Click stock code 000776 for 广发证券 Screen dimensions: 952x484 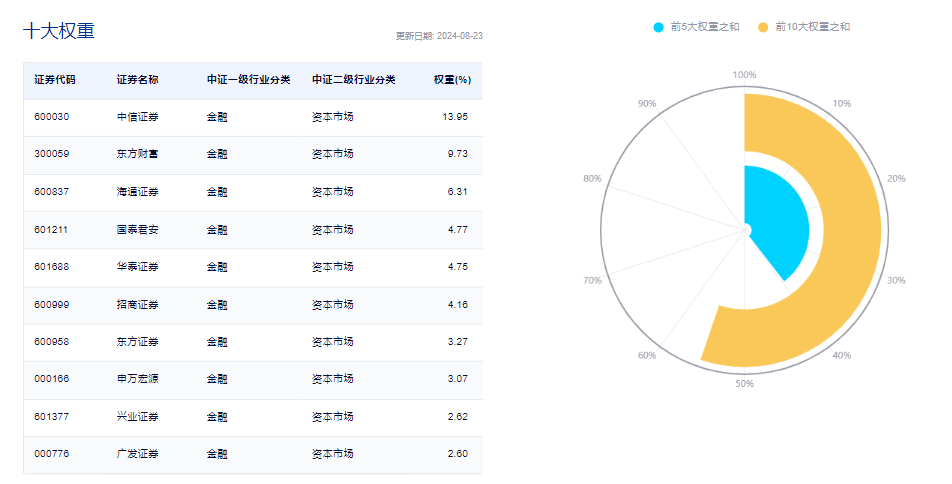point(51,454)
